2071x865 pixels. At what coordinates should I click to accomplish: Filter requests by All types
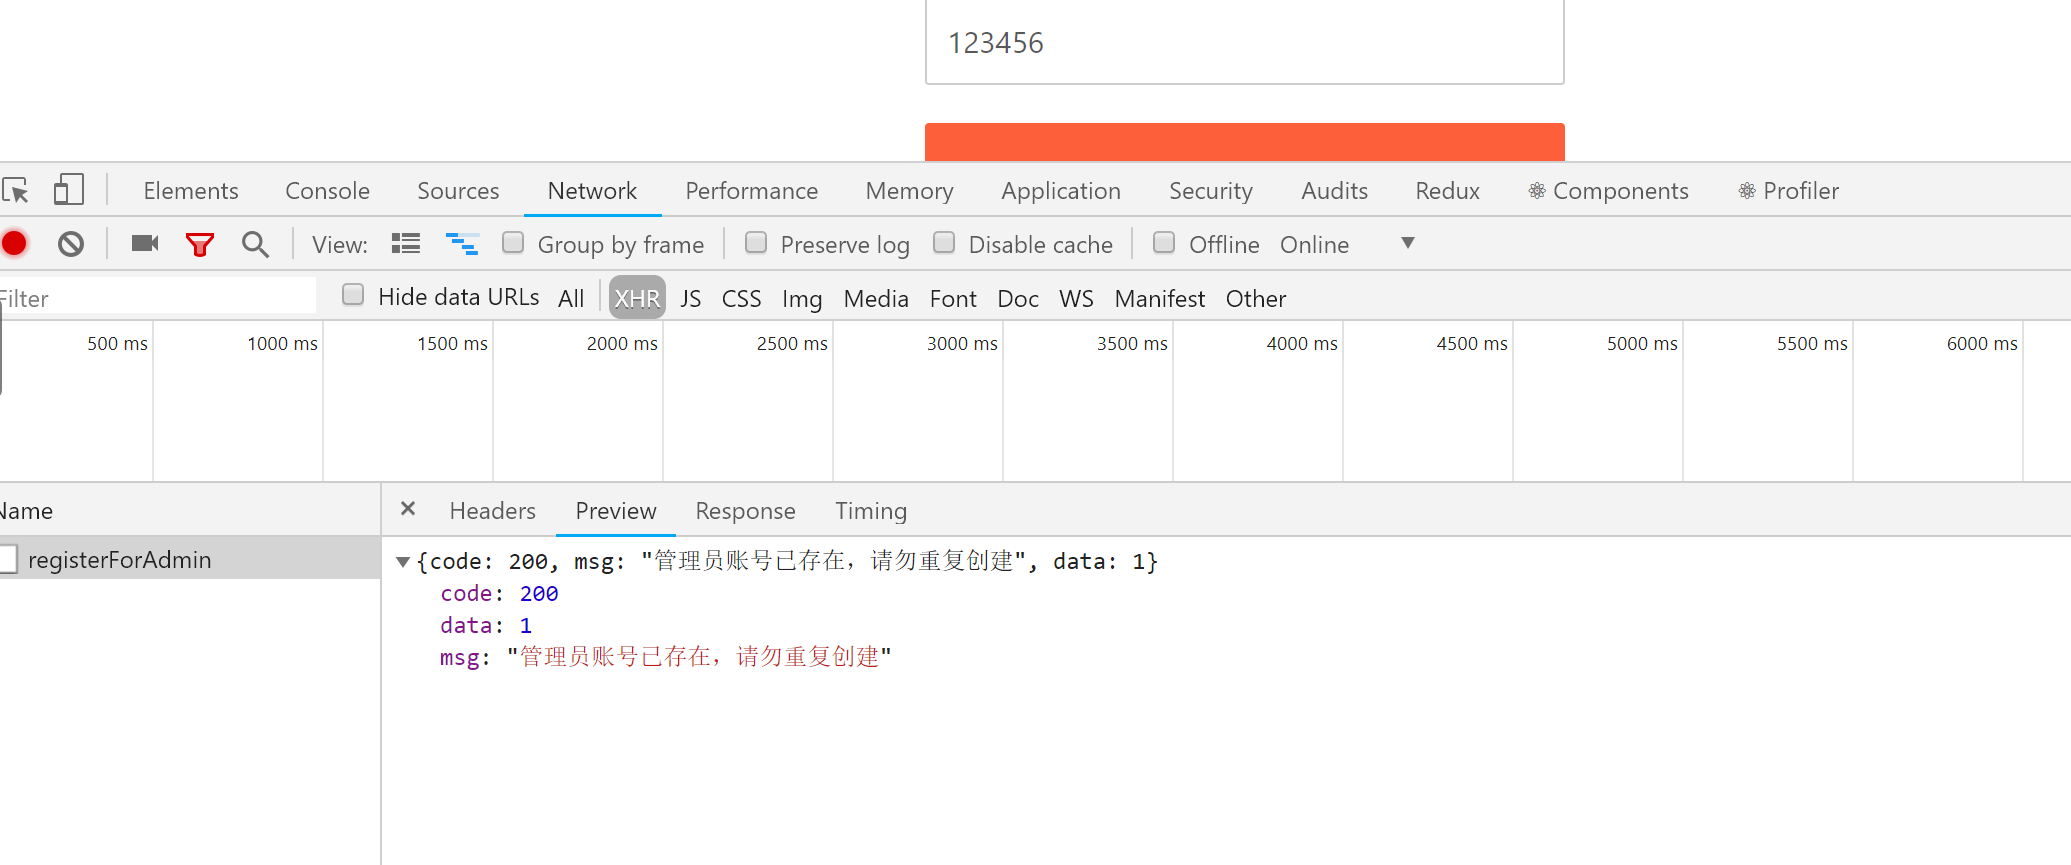click(x=571, y=298)
